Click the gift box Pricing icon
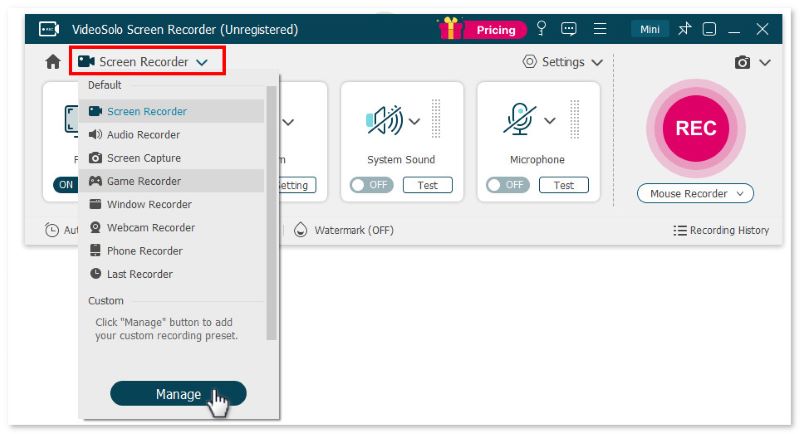The height and width of the screenshot is (434, 800). tap(449, 28)
